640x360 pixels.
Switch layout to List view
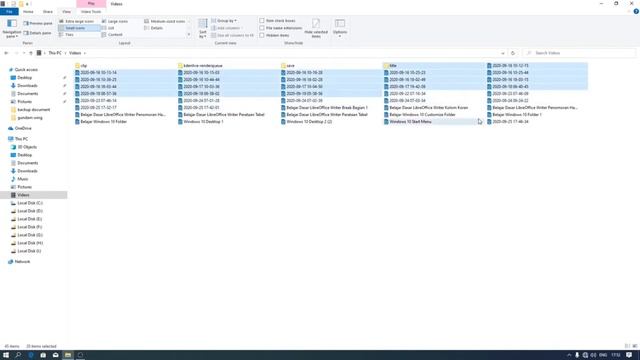coord(108,28)
